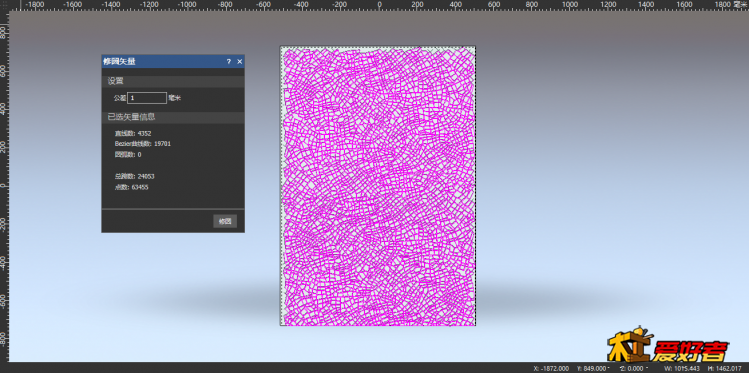Image resolution: width=749 pixels, height=373 pixels.
Task: Click the 1000 mark on horizontal ruler
Action: coord(570,4)
